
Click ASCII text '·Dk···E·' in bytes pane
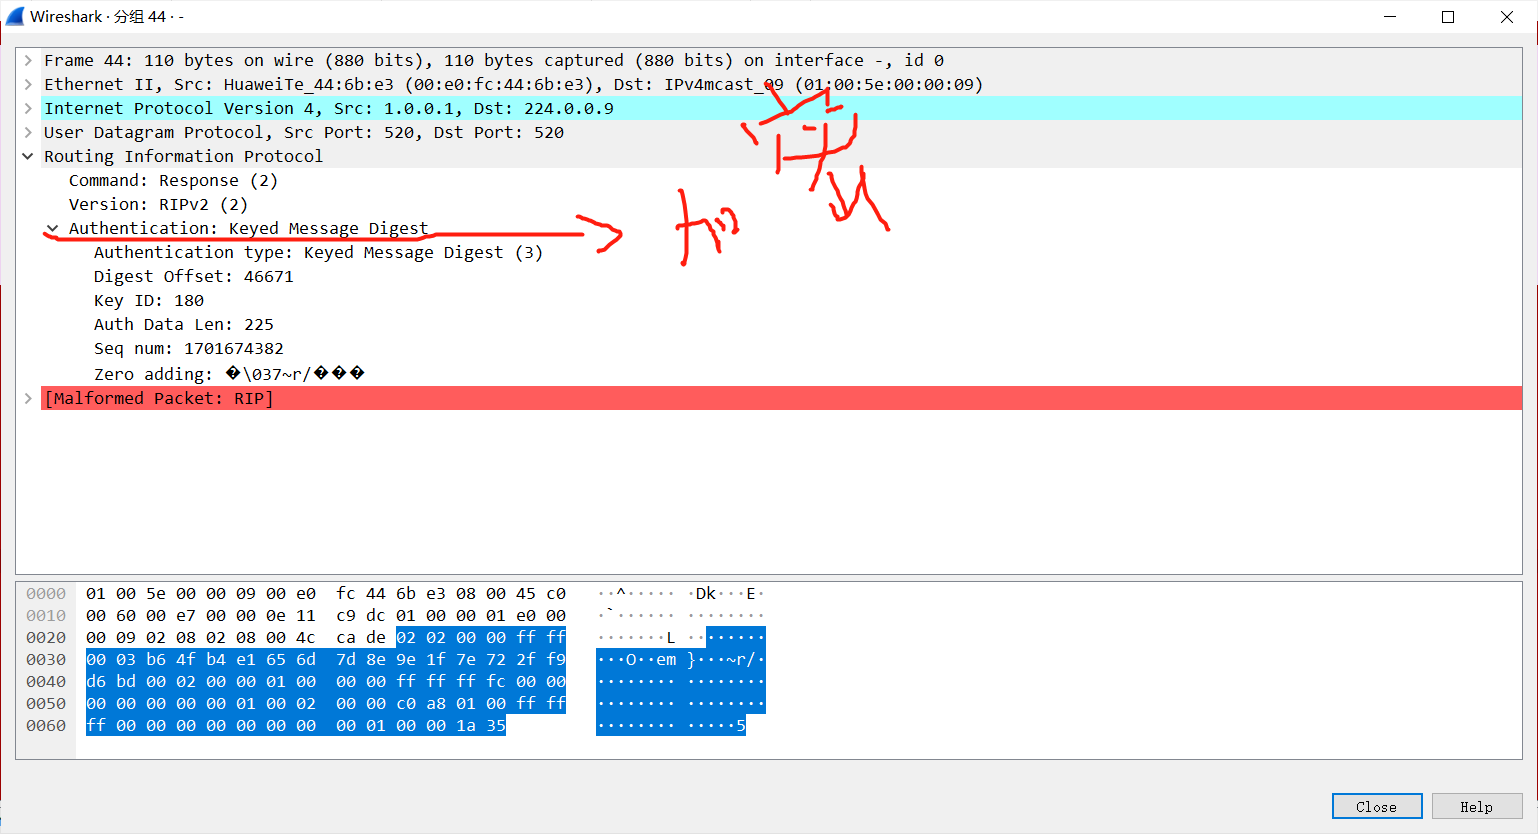pos(726,594)
